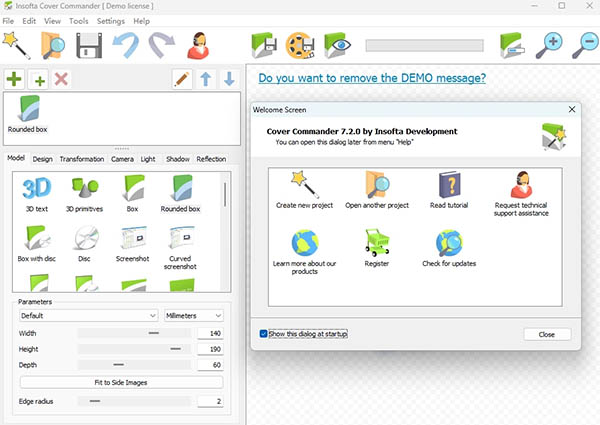
Task: Zoom in with the magnifier plus icon
Action: click(549, 46)
